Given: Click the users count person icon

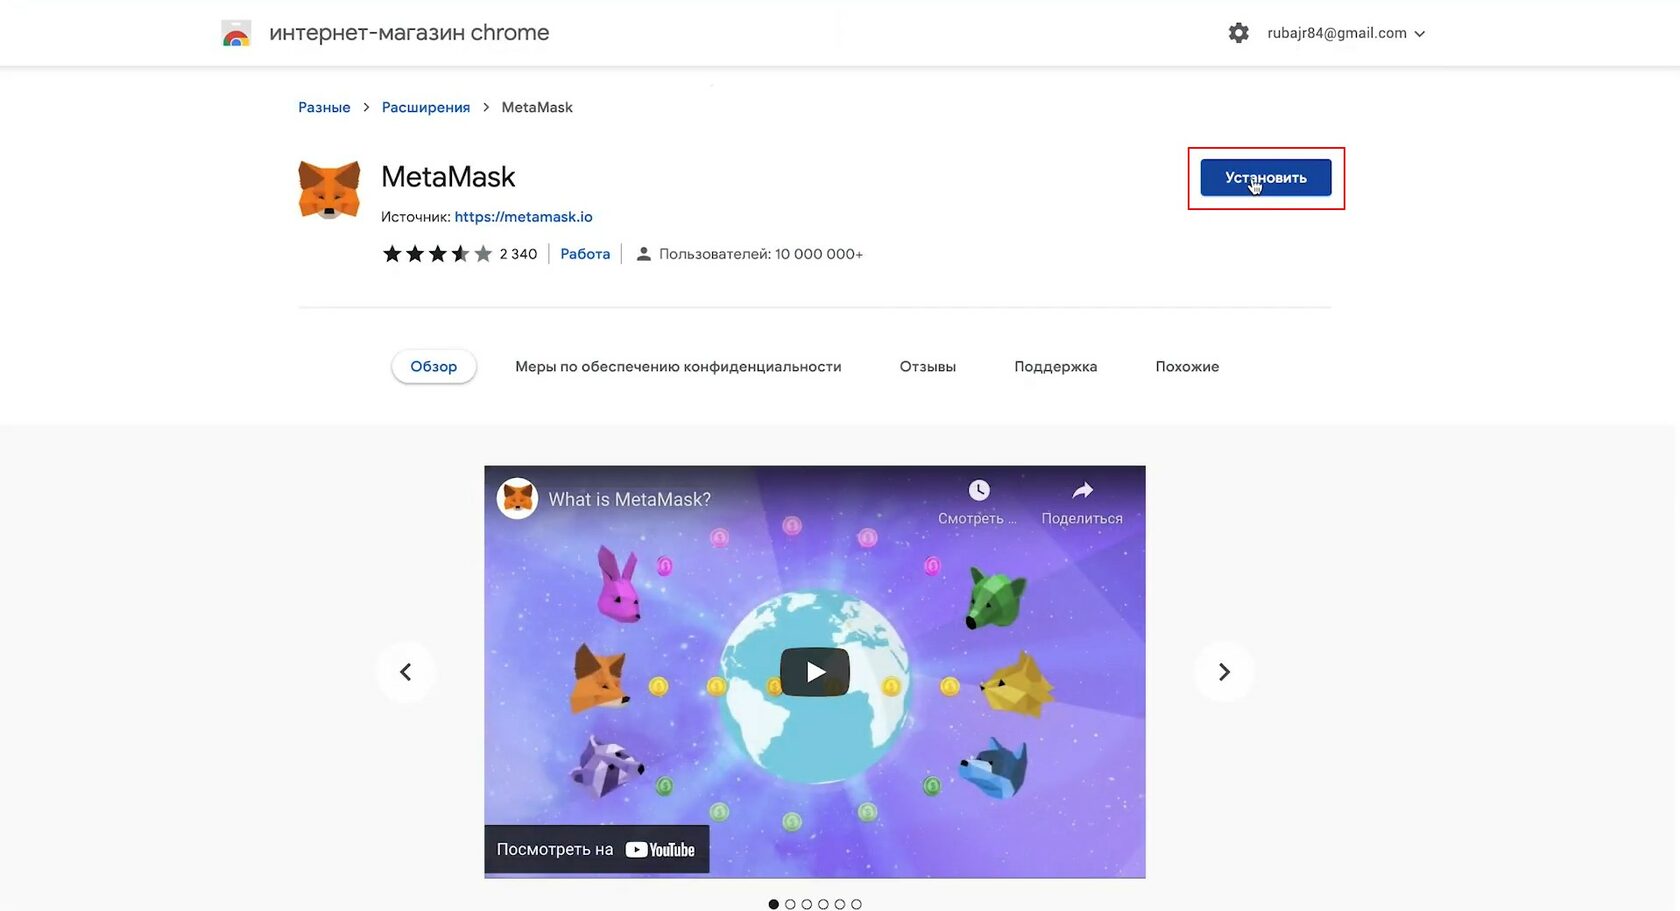Looking at the screenshot, I should click(x=644, y=254).
